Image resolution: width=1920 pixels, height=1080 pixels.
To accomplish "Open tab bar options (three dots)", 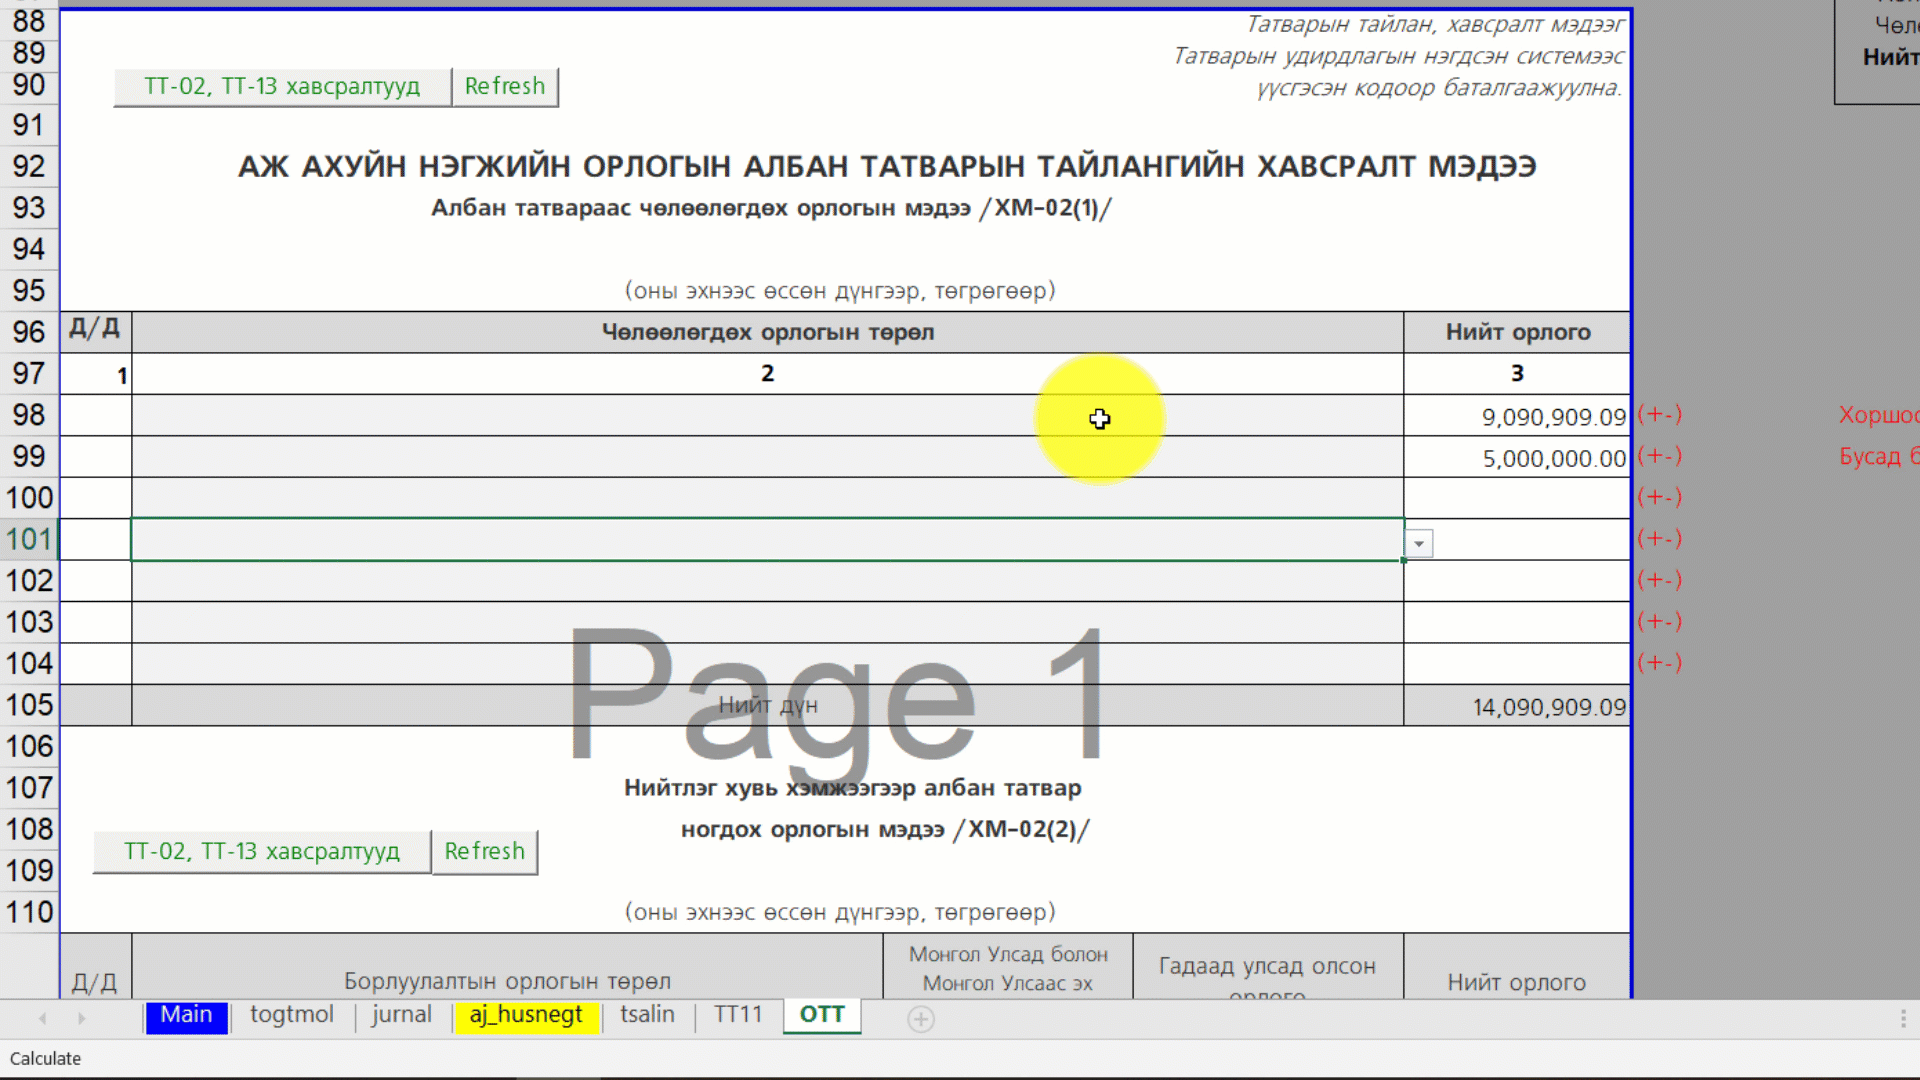I will 1902,1018.
